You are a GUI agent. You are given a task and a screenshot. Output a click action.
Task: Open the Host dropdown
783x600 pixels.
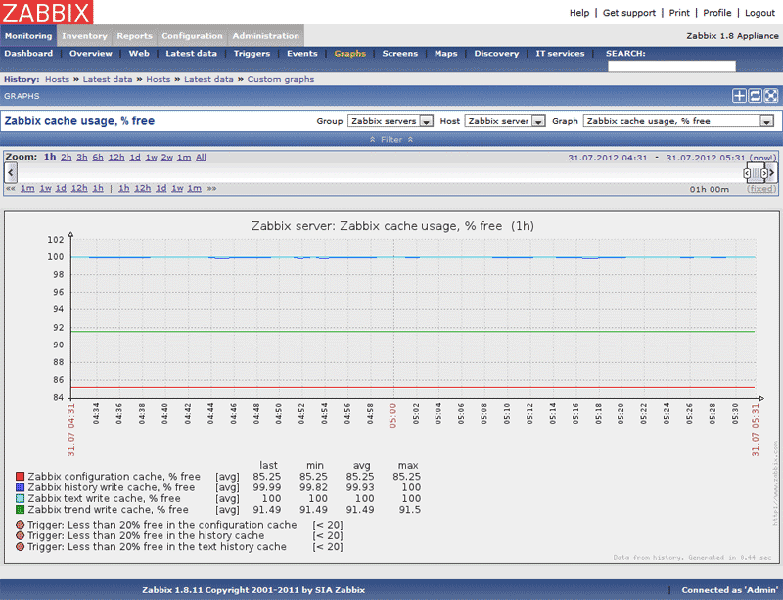click(506, 121)
